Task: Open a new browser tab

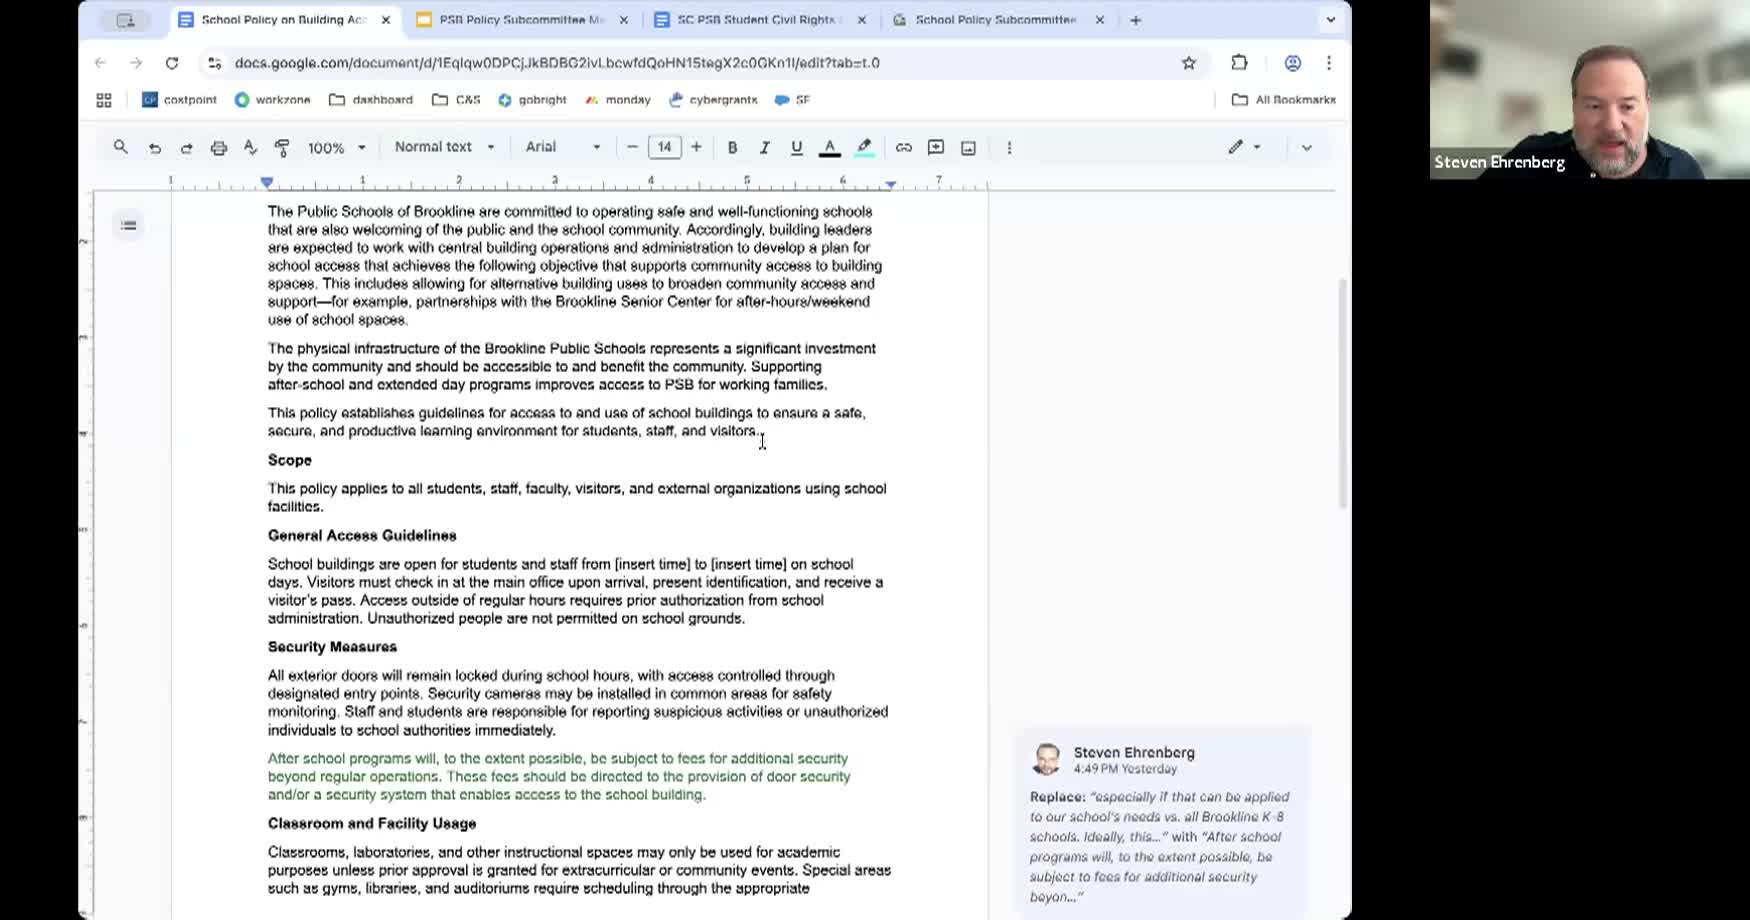Action: [1135, 20]
